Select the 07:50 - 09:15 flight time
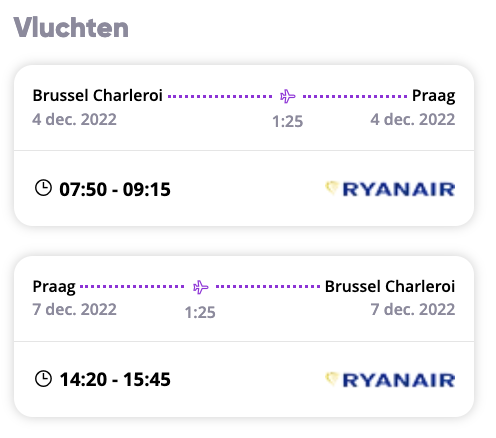Viewport: 496px width, 438px height. [115, 189]
